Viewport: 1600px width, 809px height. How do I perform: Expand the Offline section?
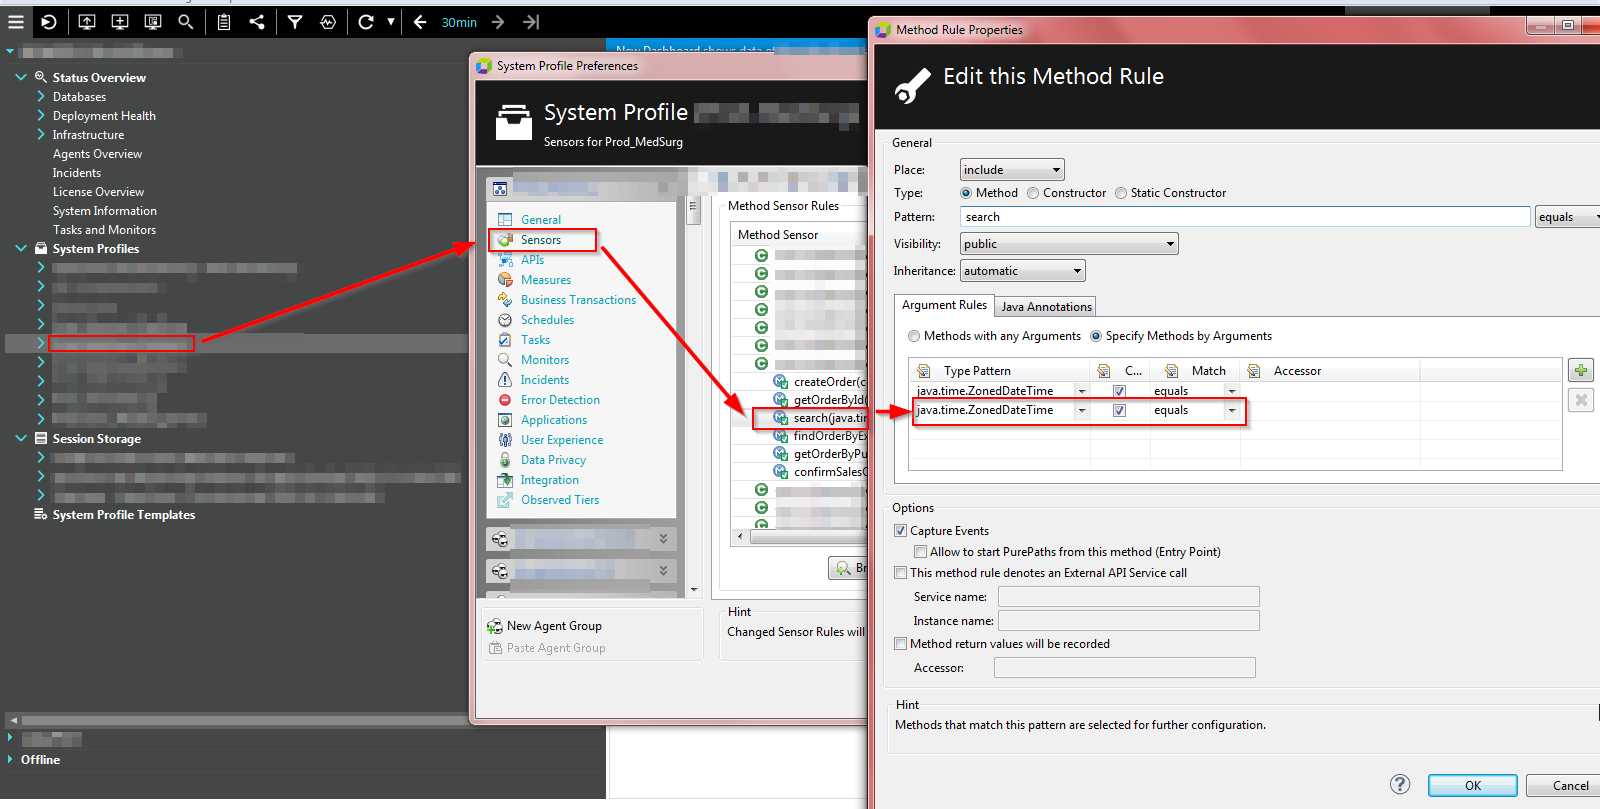coord(11,759)
